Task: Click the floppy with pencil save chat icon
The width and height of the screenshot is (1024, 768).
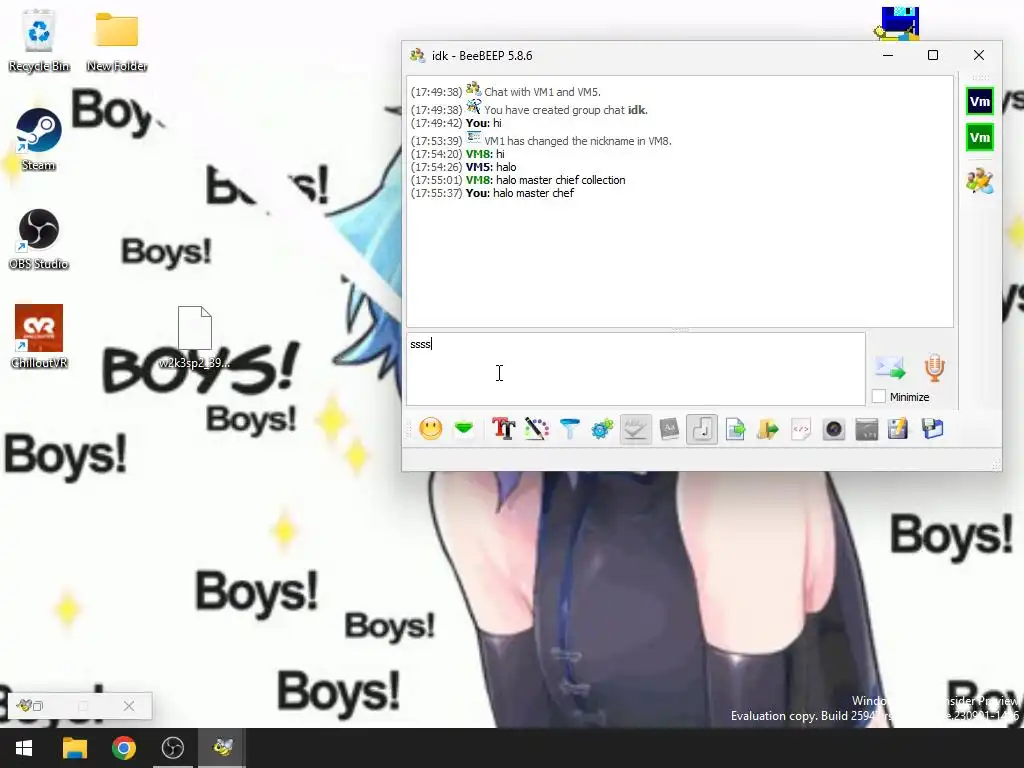Action: [x=899, y=429]
